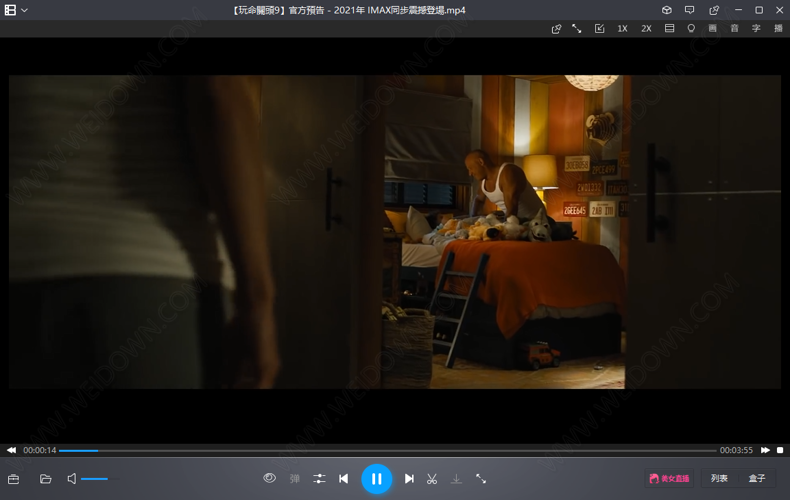Set video size to 2X

click(646, 29)
